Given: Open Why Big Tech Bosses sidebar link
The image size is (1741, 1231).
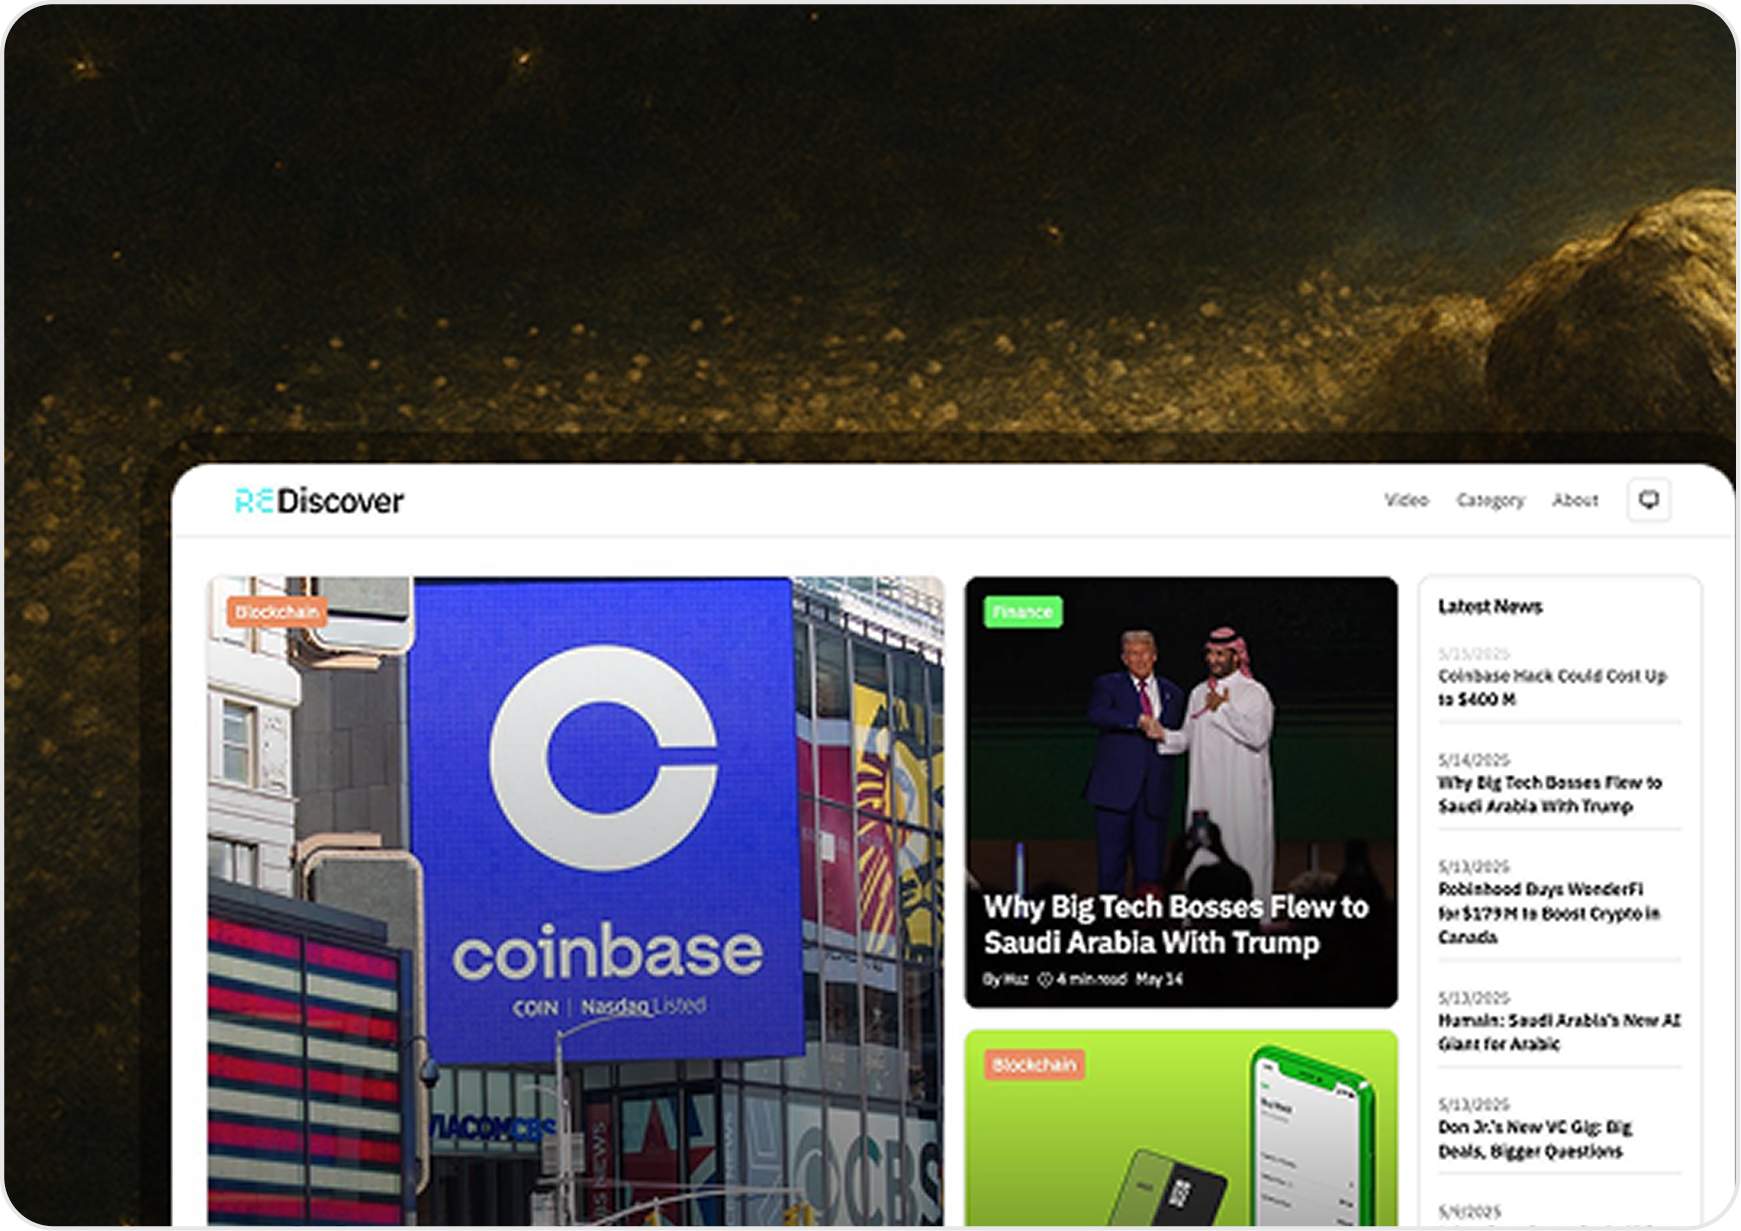Looking at the screenshot, I should [1550, 794].
